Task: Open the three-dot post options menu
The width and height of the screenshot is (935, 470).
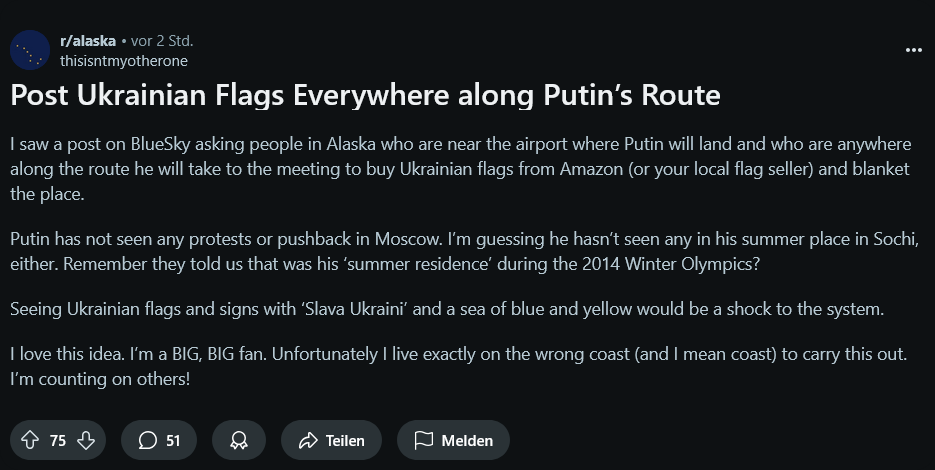Action: coord(914,50)
